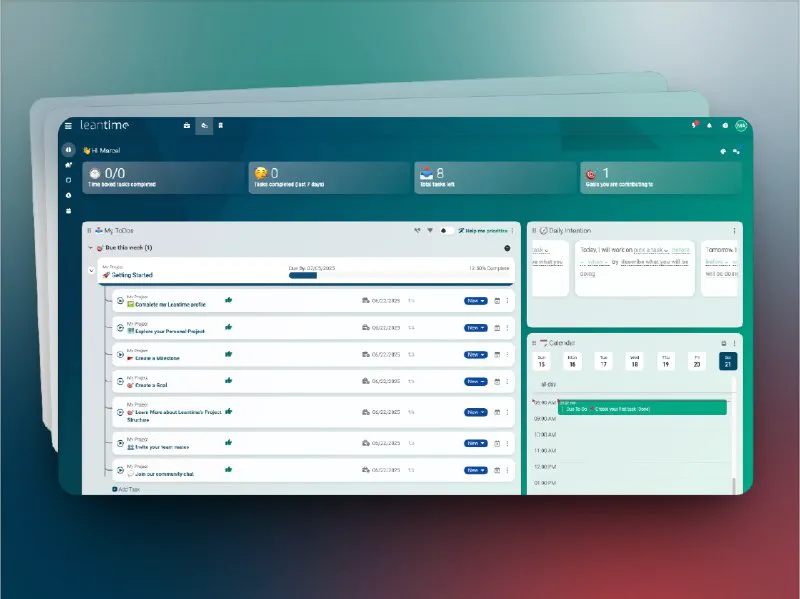Click Help me prioritize button

click(x=485, y=230)
